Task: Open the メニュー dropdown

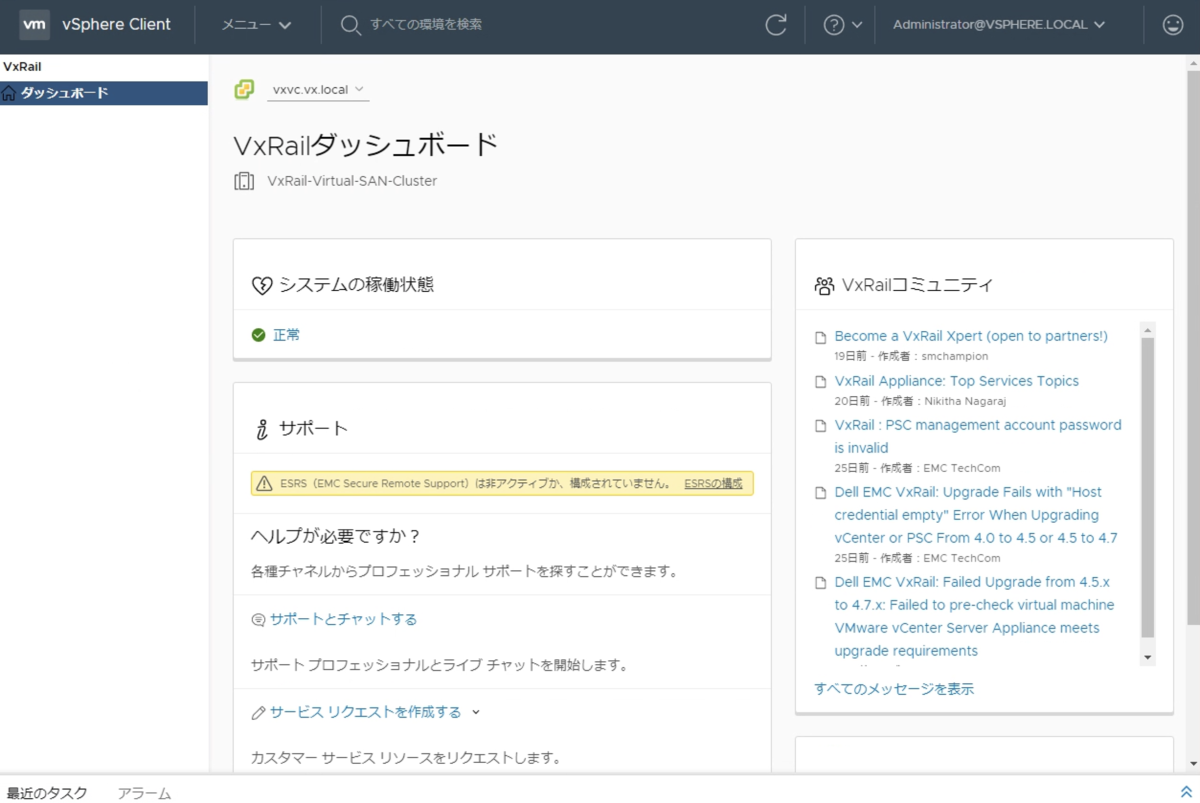Action: 256,25
